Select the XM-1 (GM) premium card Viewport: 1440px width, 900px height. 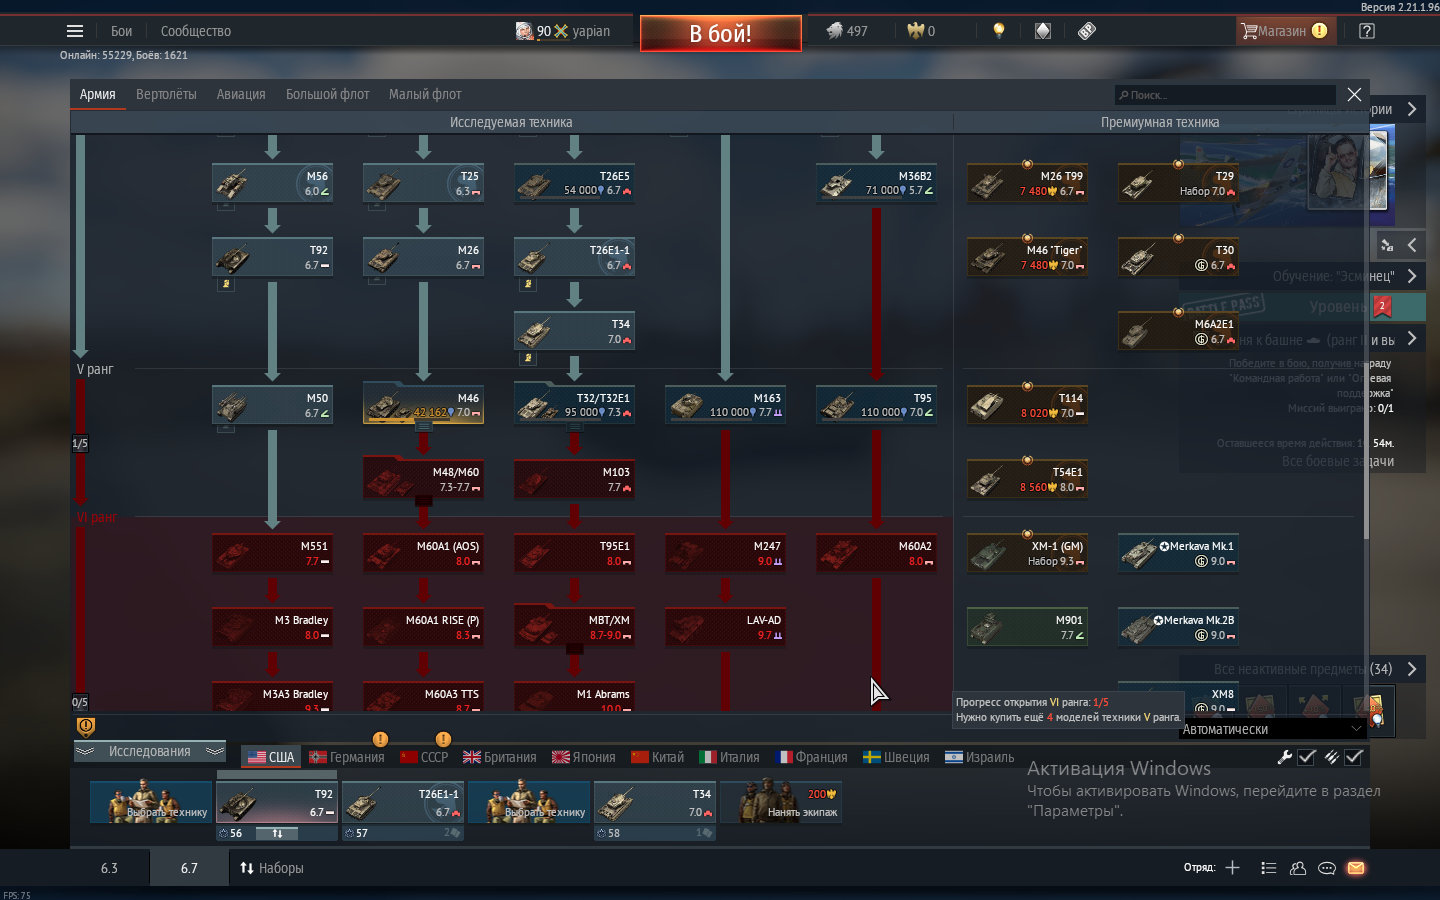[1027, 554]
